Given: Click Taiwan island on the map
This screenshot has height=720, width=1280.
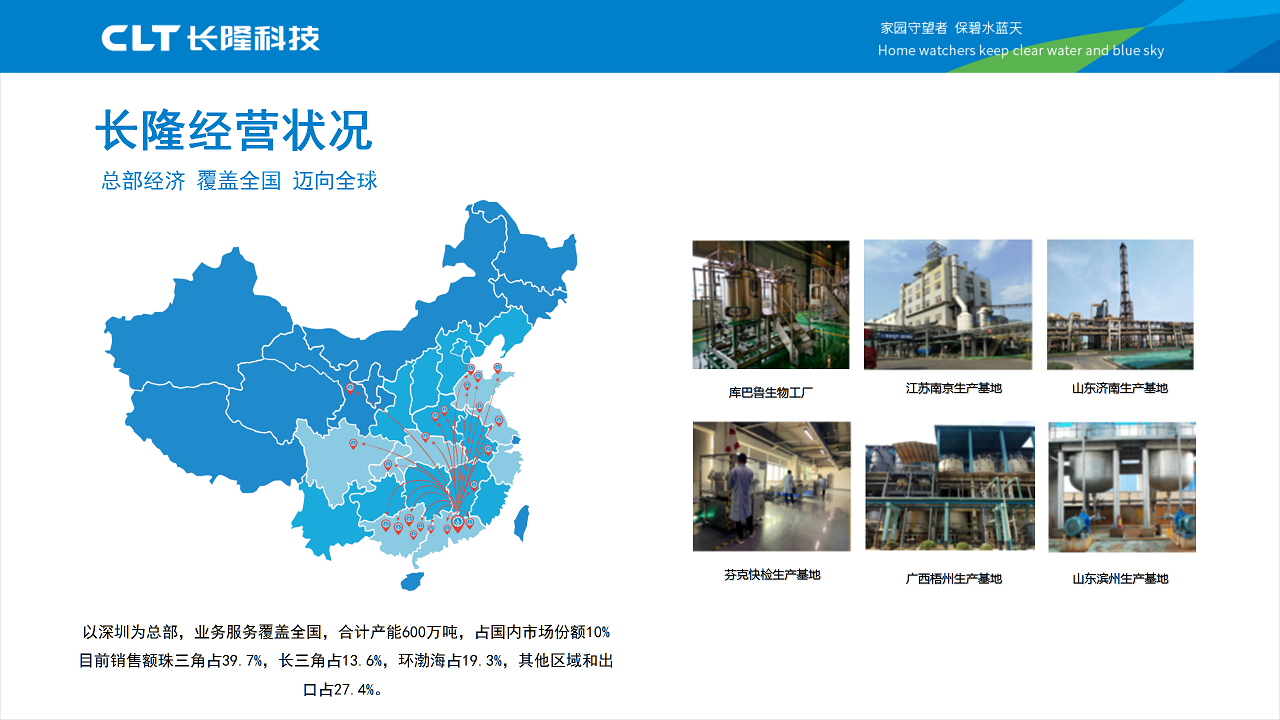Looking at the screenshot, I should pyautogui.click(x=521, y=522).
